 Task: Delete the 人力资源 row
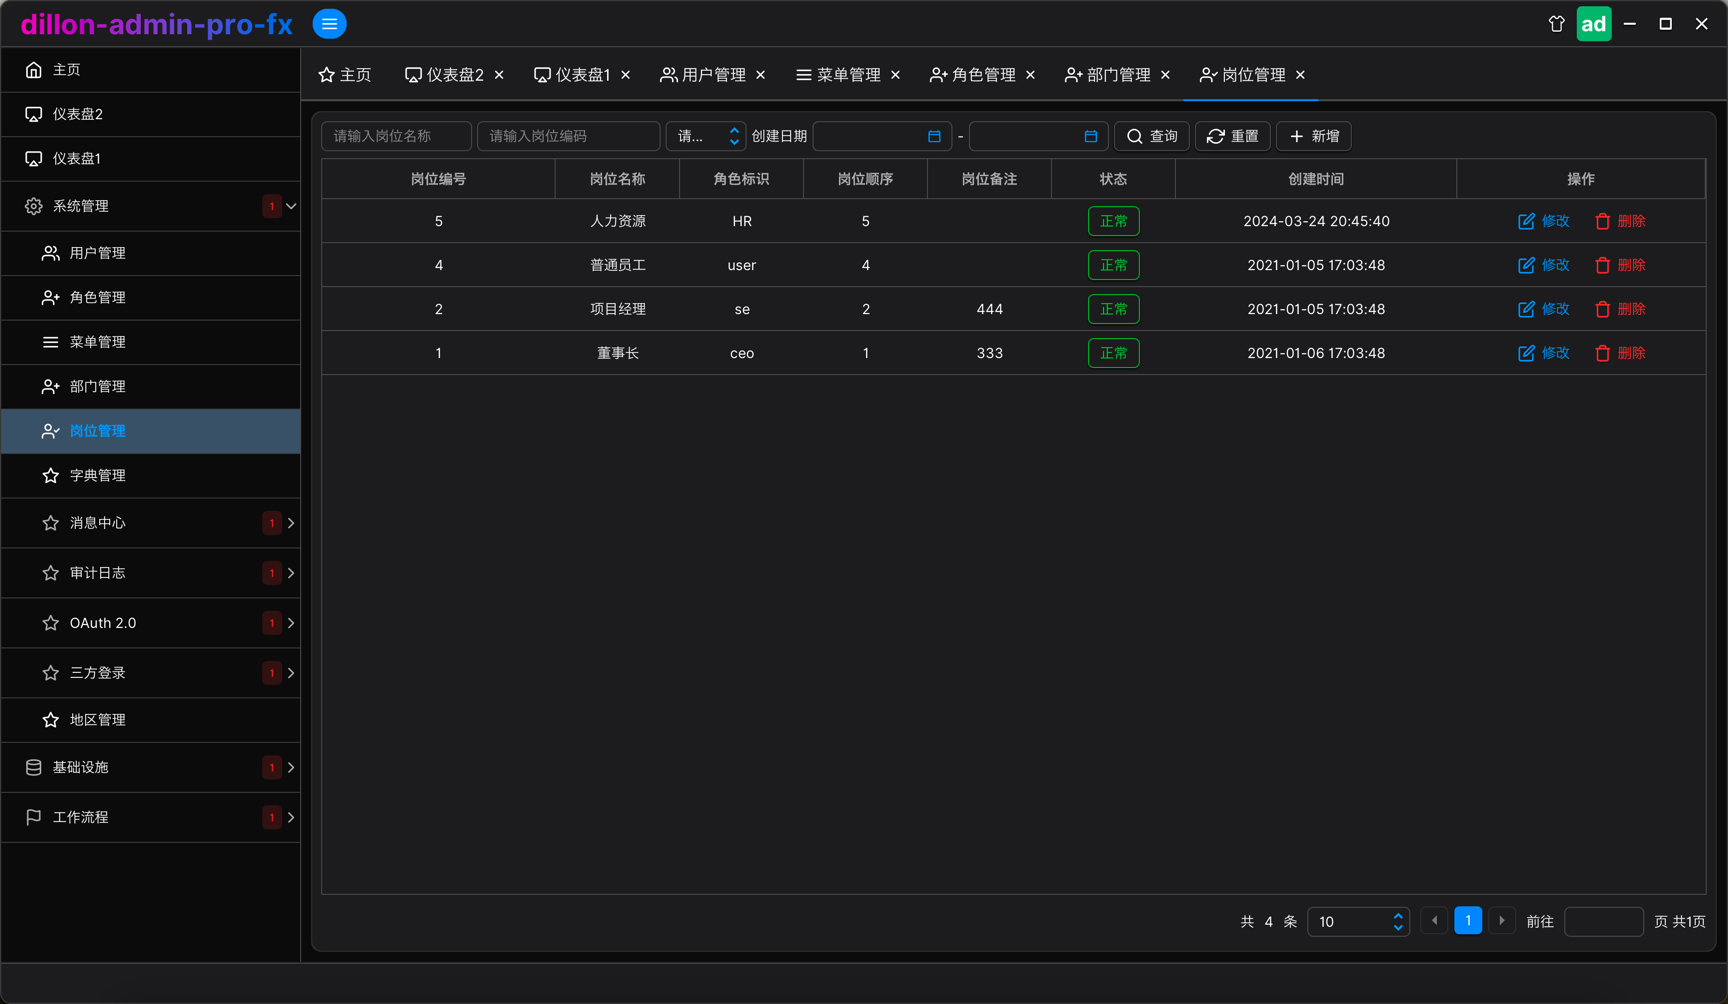(1620, 221)
